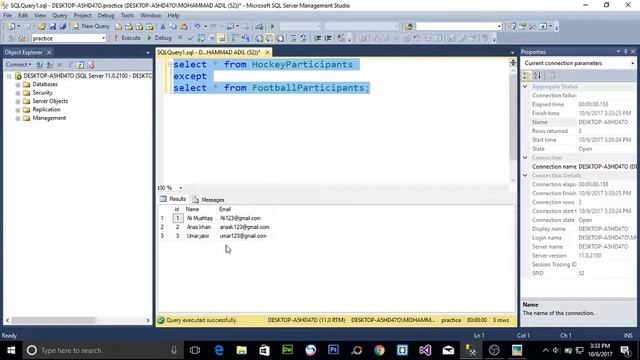Viewport: 640px width, 360px height.
Task: Click the Connect button in Object Explorer
Action: pyautogui.click(x=18, y=64)
